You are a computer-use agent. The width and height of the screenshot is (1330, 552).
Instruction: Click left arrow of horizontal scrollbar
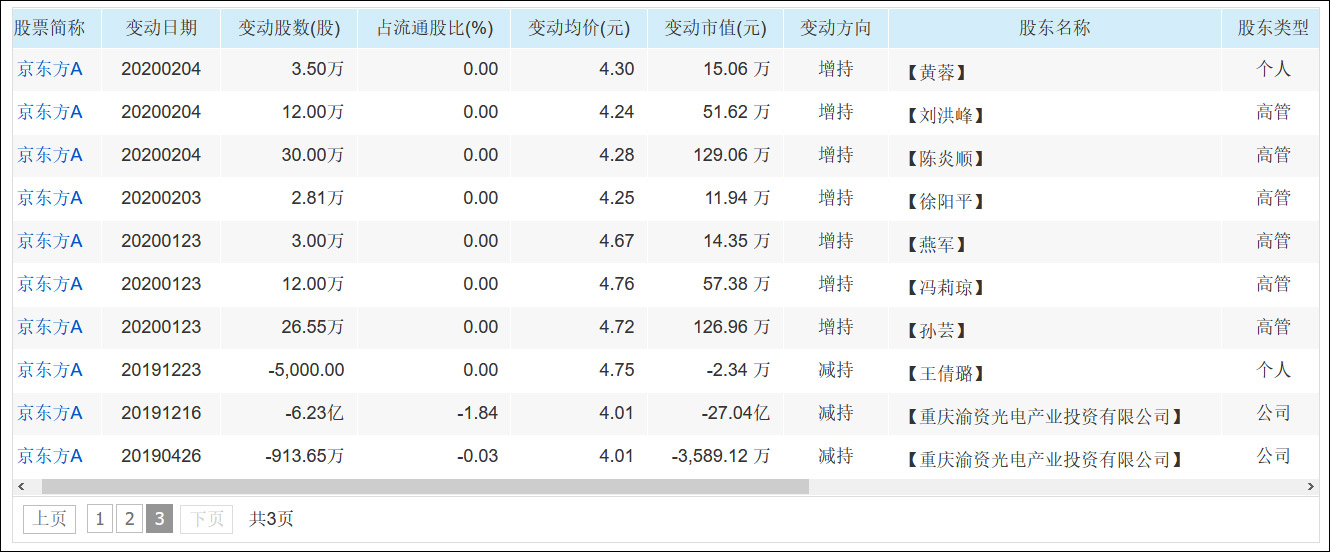(20, 487)
